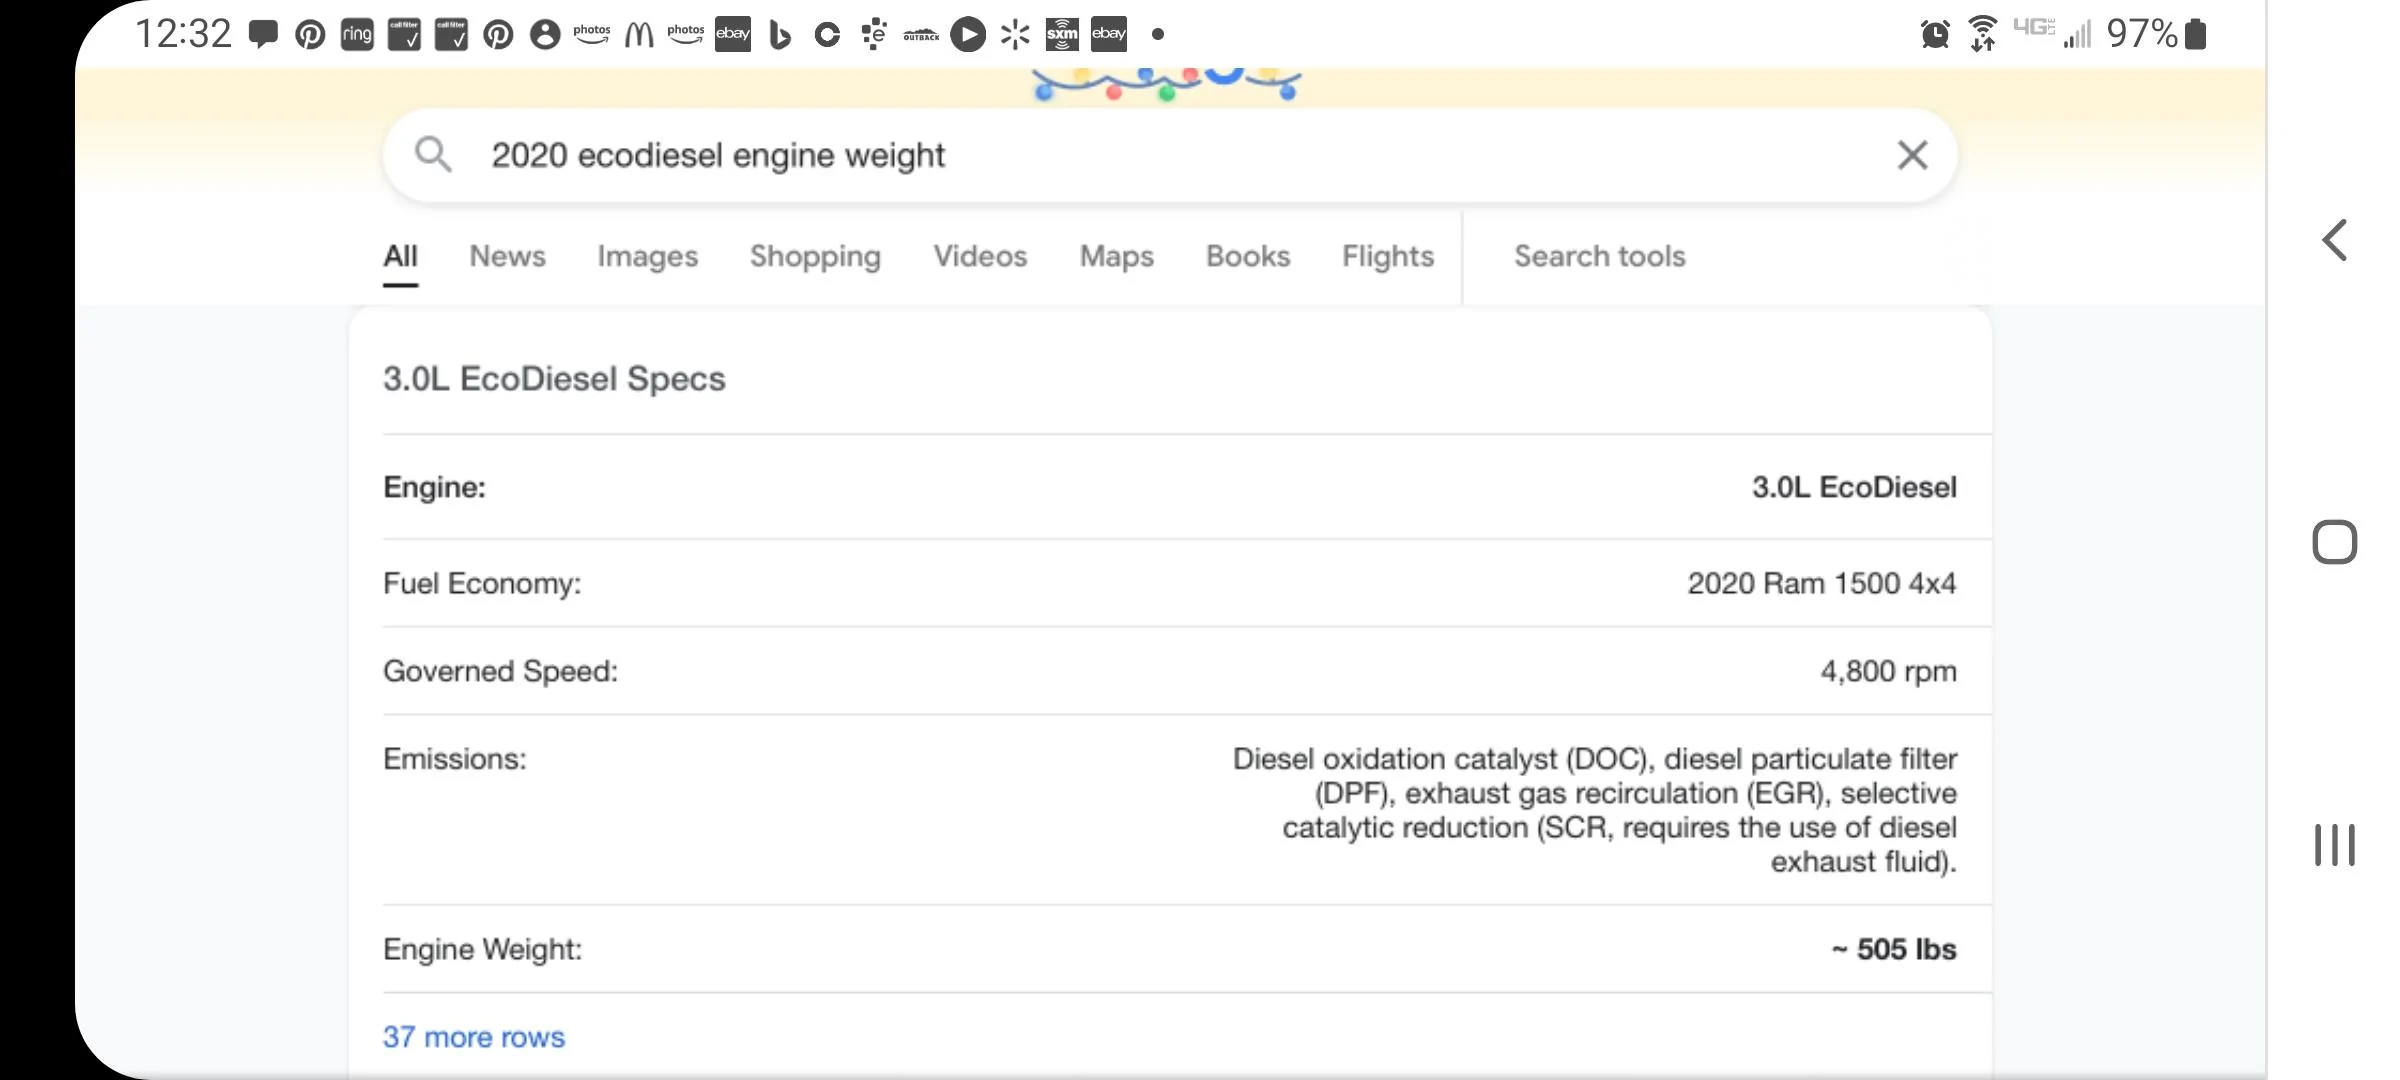Screen dimensions: 2400x1080
Task: Tap the battery icon
Action: pos(2196,34)
